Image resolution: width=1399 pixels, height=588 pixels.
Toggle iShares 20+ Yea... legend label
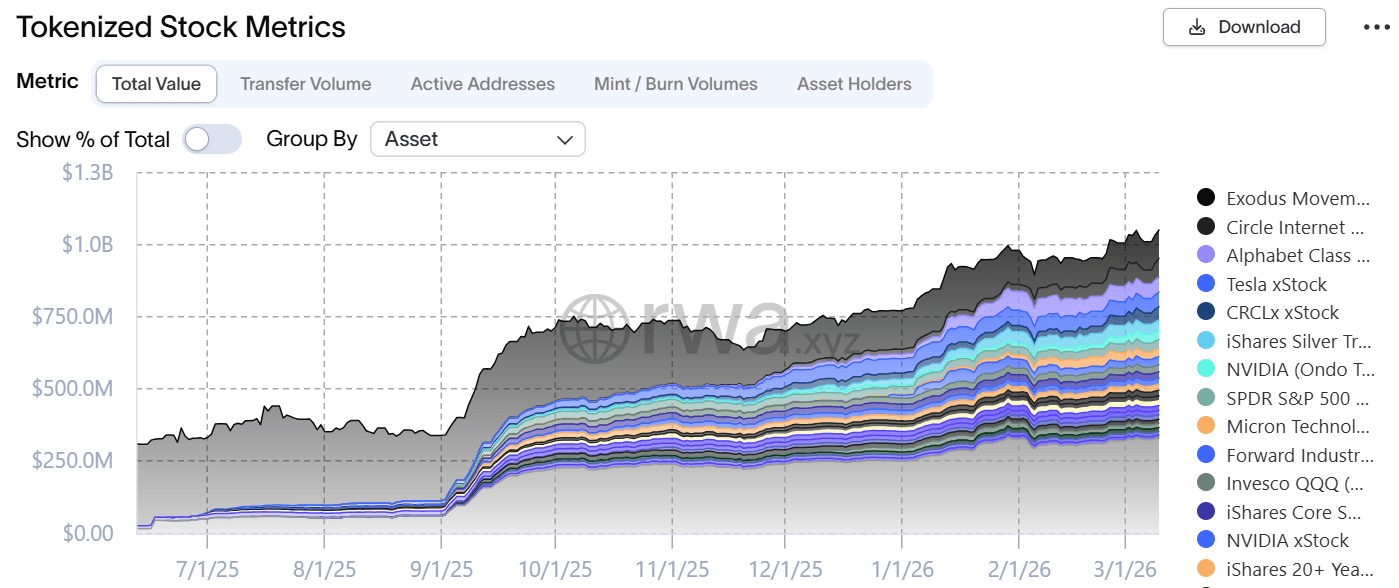1298,569
